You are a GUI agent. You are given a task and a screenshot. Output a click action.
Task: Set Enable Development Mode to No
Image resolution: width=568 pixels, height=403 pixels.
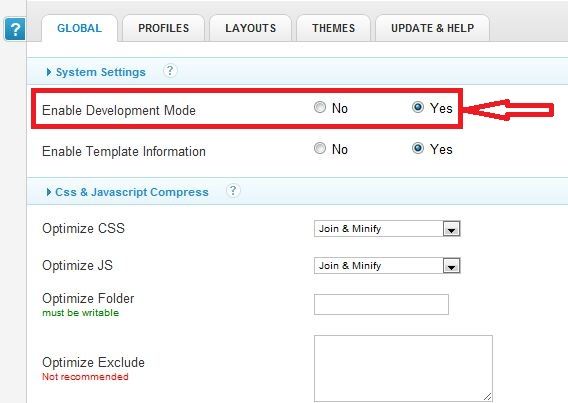click(320, 107)
